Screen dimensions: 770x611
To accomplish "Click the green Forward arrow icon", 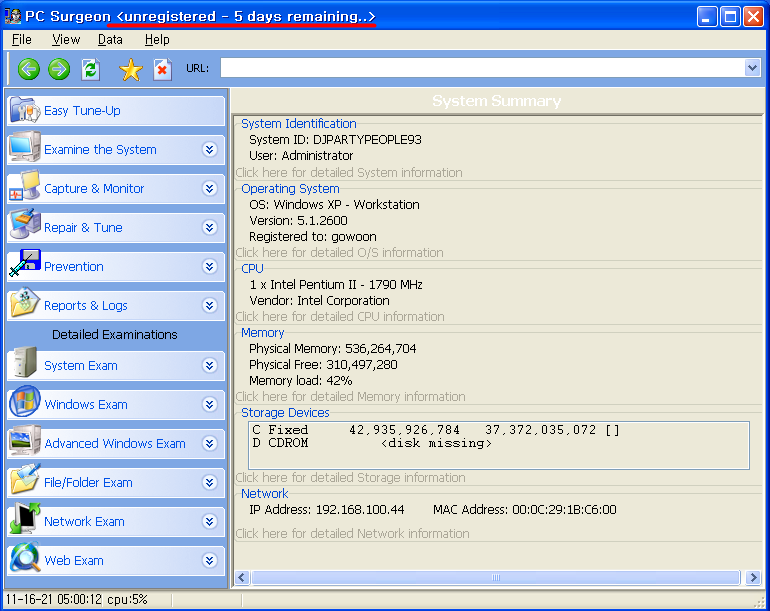I will pyautogui.click(x=59, y=69).
